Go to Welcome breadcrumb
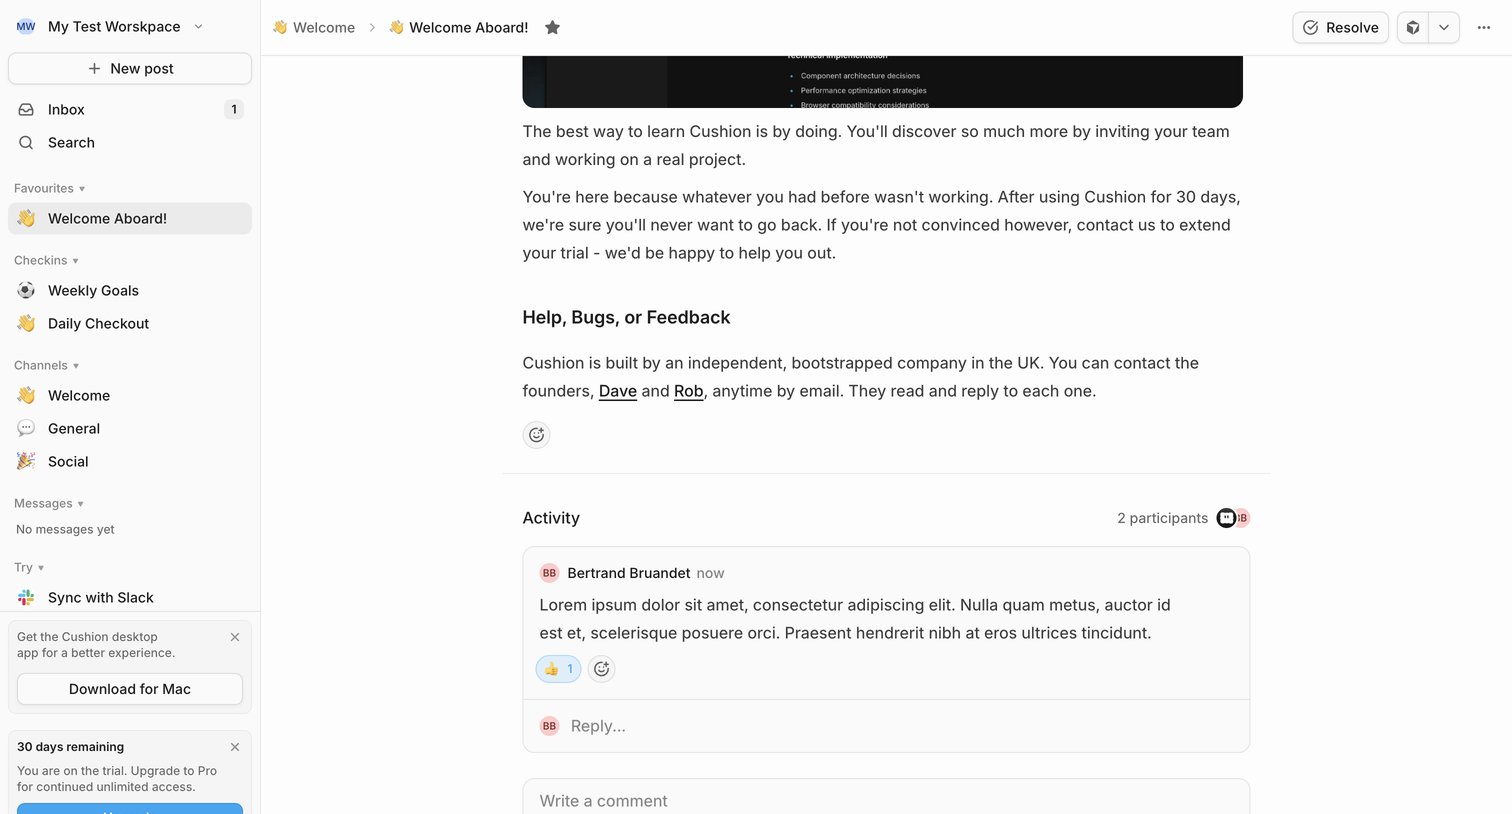Viewport: 1512px width, 814px height. tap(314, 28)
